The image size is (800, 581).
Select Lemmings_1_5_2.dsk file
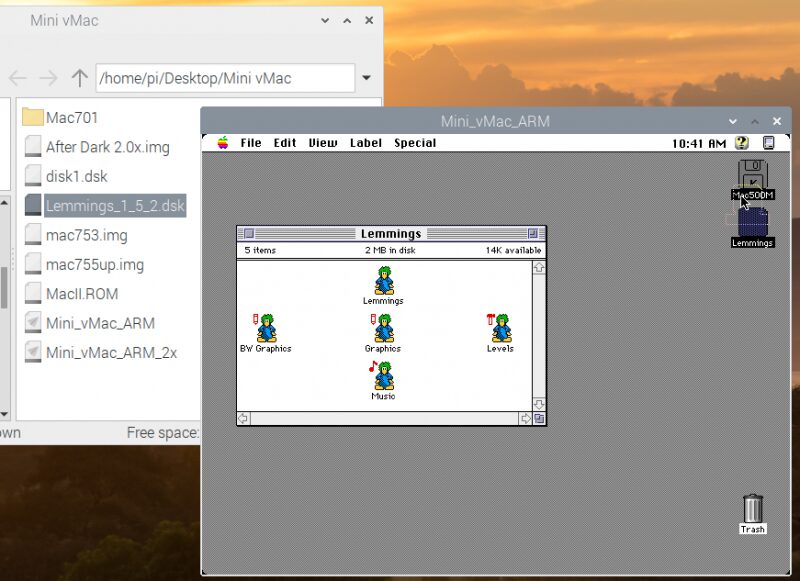pyautogui.click(x=105, y=206)
